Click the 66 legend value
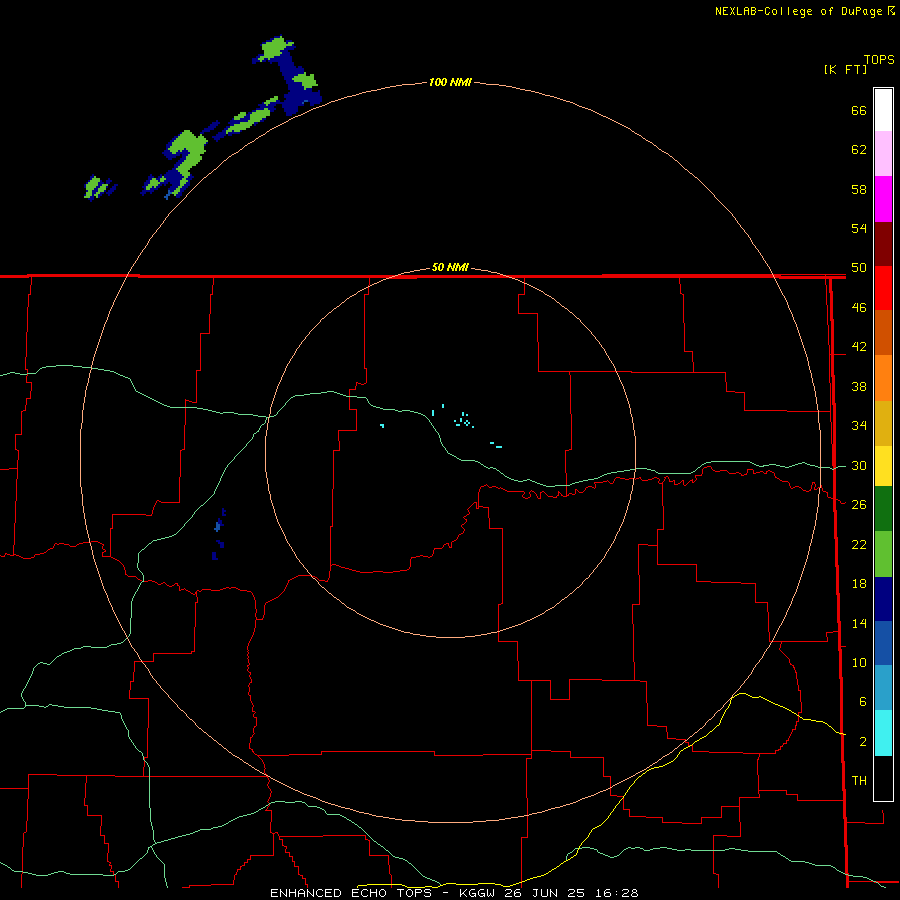The height and width of the screenshot is (900, 900). (x=859, y=110)
